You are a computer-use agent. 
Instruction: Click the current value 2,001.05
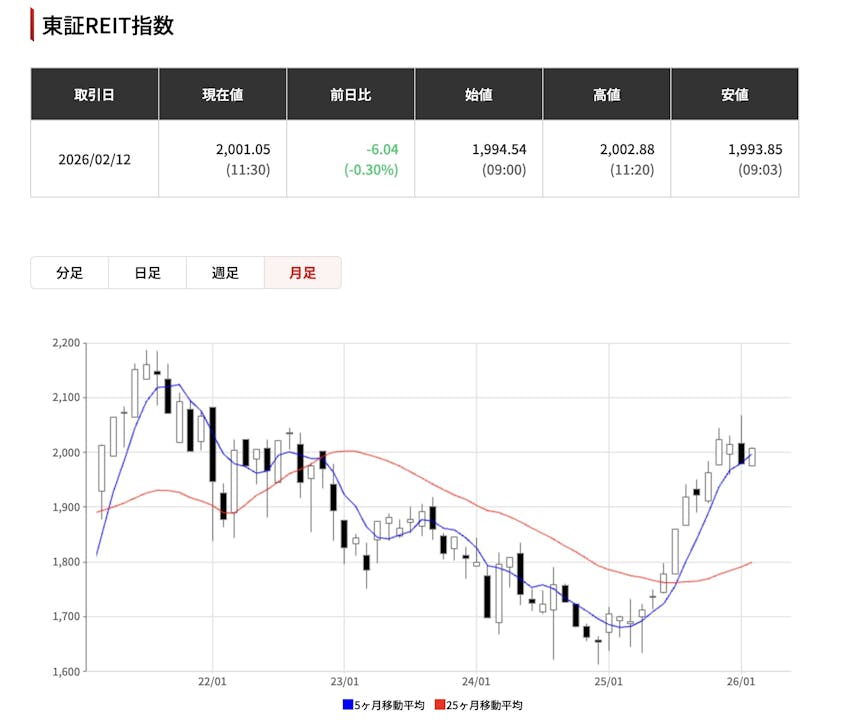click(243, 149)
